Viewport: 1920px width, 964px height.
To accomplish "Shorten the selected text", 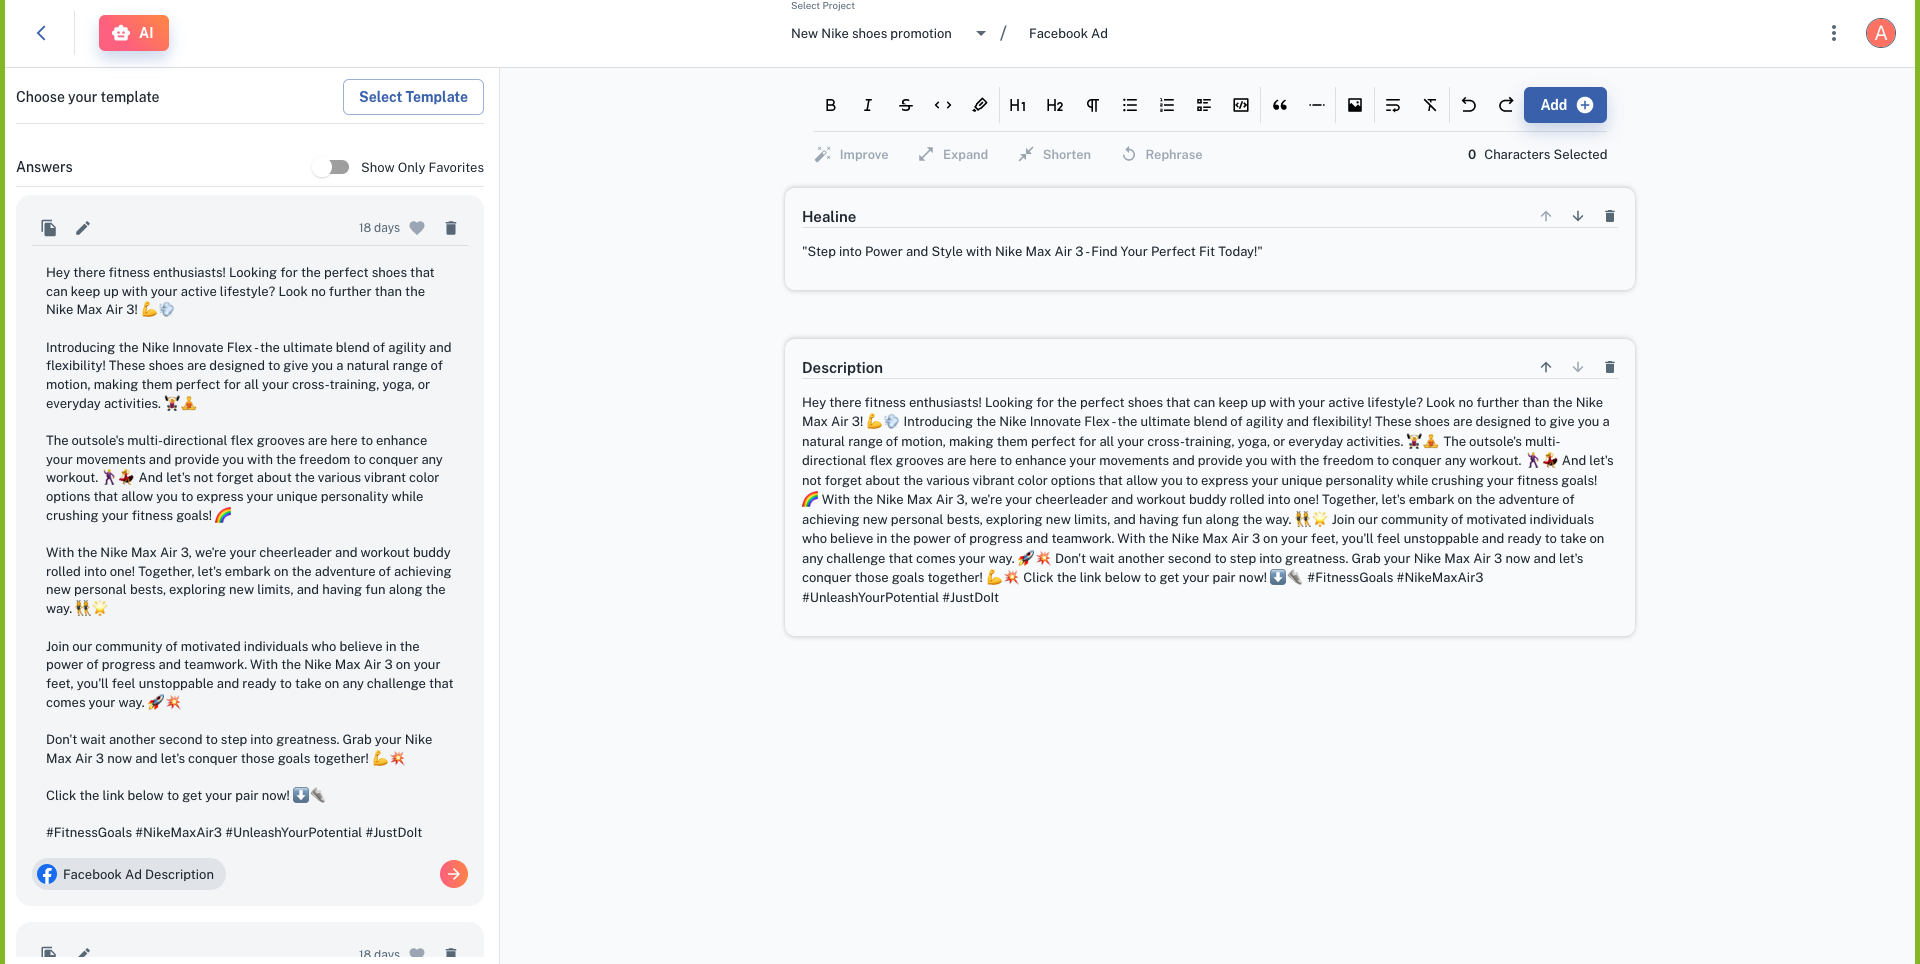I will 1054,154.
